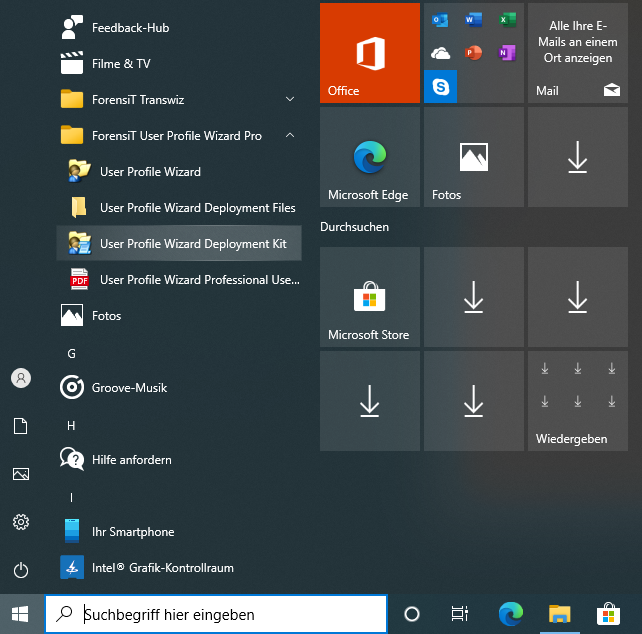Viewport: 642px width, 634px height.
Task: Open the Fotos tile
Action: [x=474, y=157]
